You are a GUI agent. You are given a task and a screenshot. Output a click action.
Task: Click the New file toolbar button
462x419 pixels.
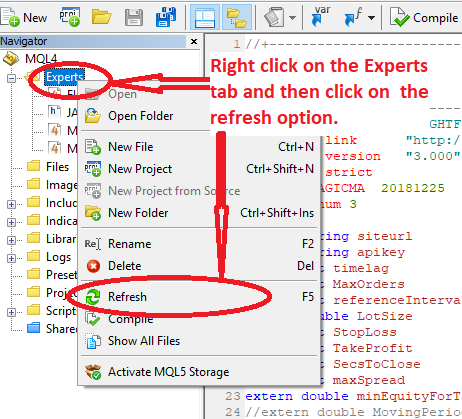point(24,17)
